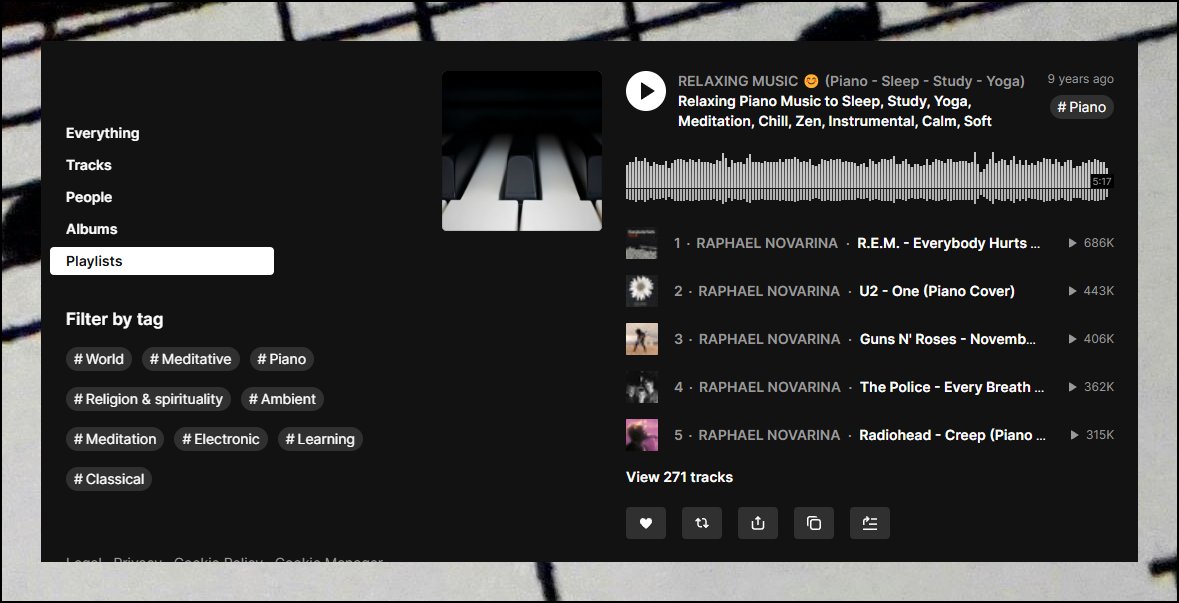Open RAPHAEL NOVARINA on track 5

tap(769, 435)
